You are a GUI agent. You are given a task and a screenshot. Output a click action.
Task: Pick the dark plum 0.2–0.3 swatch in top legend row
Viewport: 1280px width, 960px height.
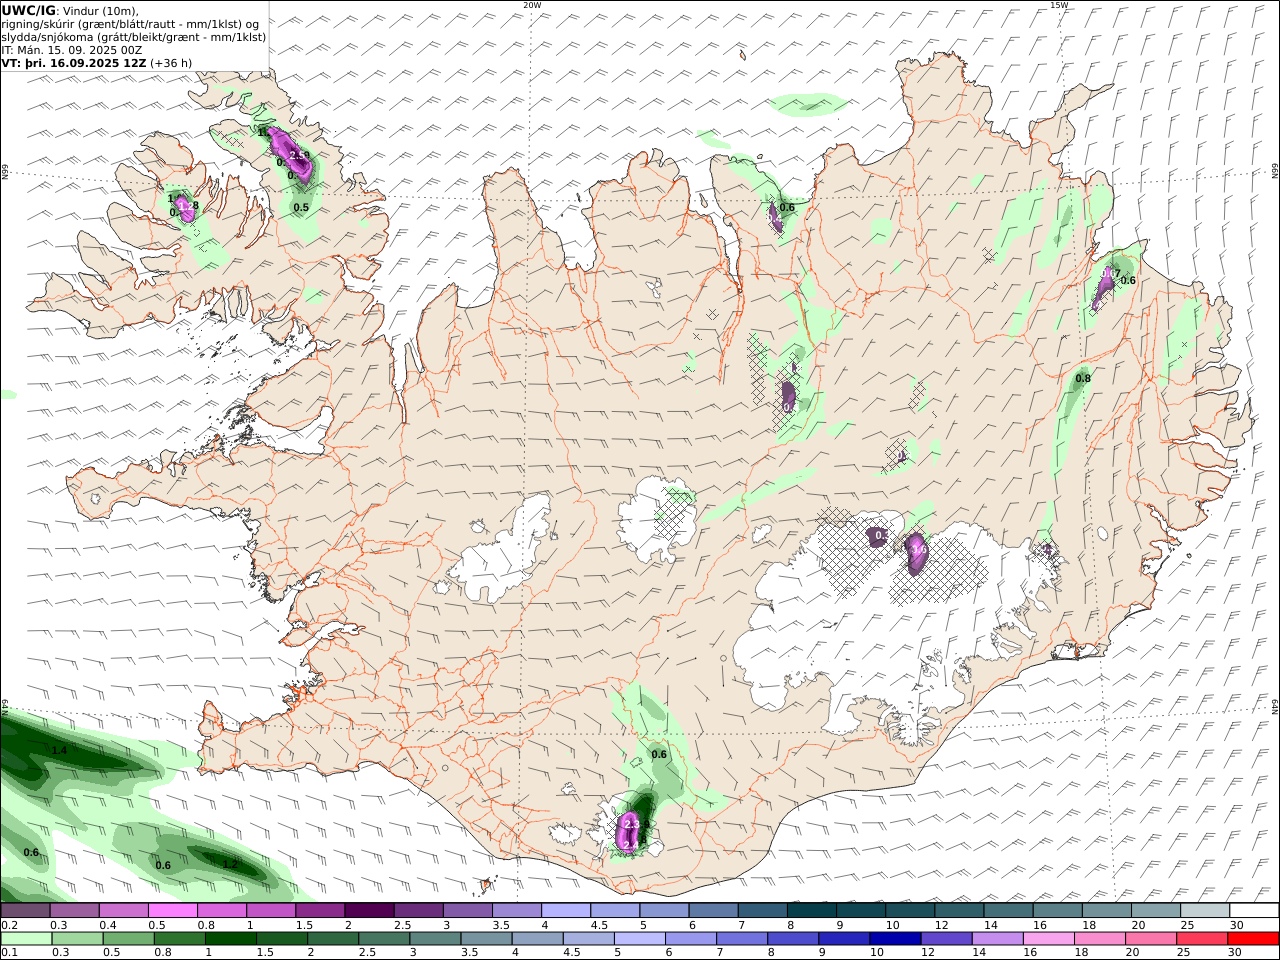(26, 910)
